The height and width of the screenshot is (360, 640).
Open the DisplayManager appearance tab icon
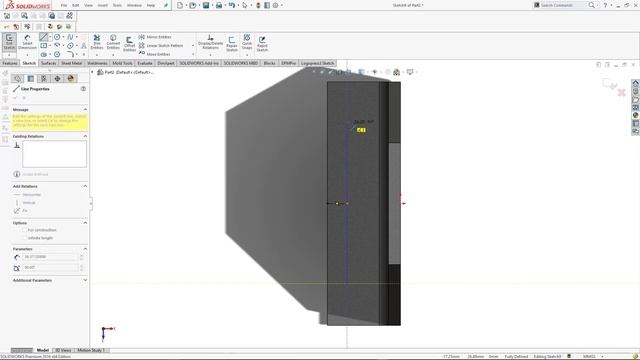click(70, 78)
